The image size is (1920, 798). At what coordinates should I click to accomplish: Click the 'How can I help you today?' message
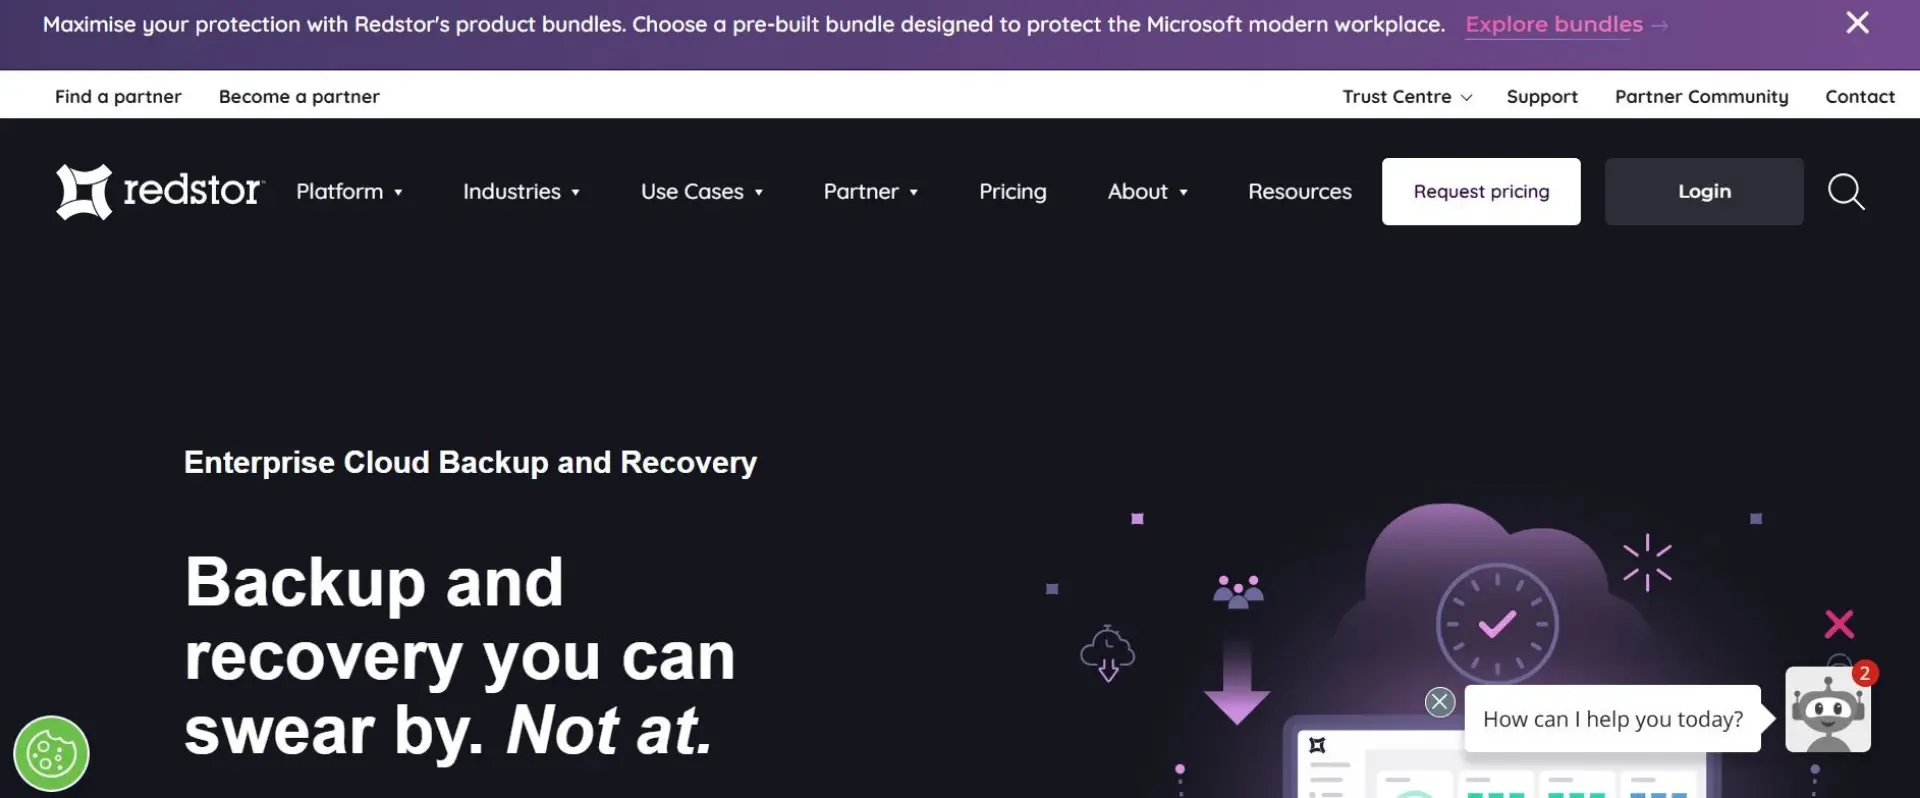tap(1612, 719)
